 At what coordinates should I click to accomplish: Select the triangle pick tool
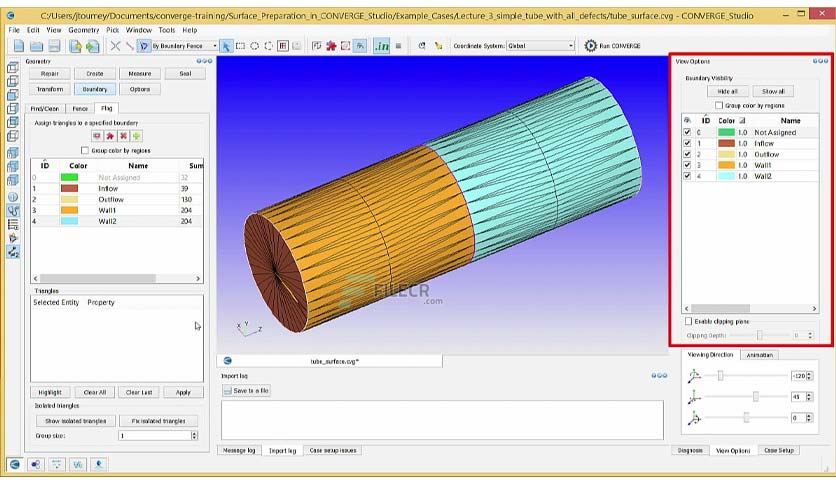pyautogui.click(x=143, y=46)
